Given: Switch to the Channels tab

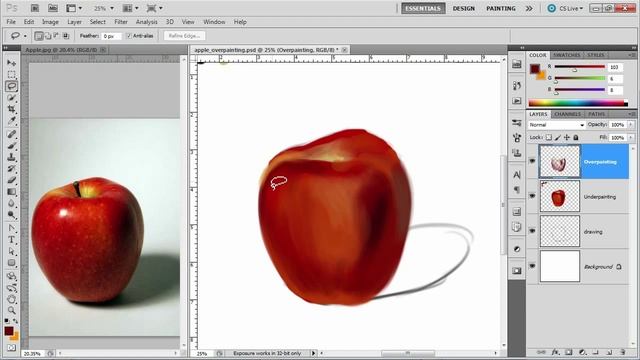Looking at the screenshot, I should tap(568, 114).
